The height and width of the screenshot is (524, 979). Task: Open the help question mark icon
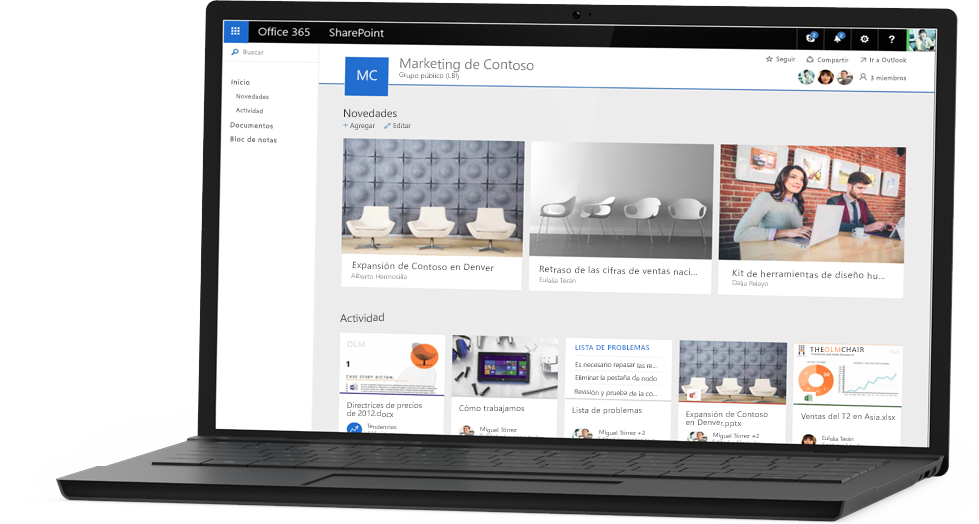[892, 39]
